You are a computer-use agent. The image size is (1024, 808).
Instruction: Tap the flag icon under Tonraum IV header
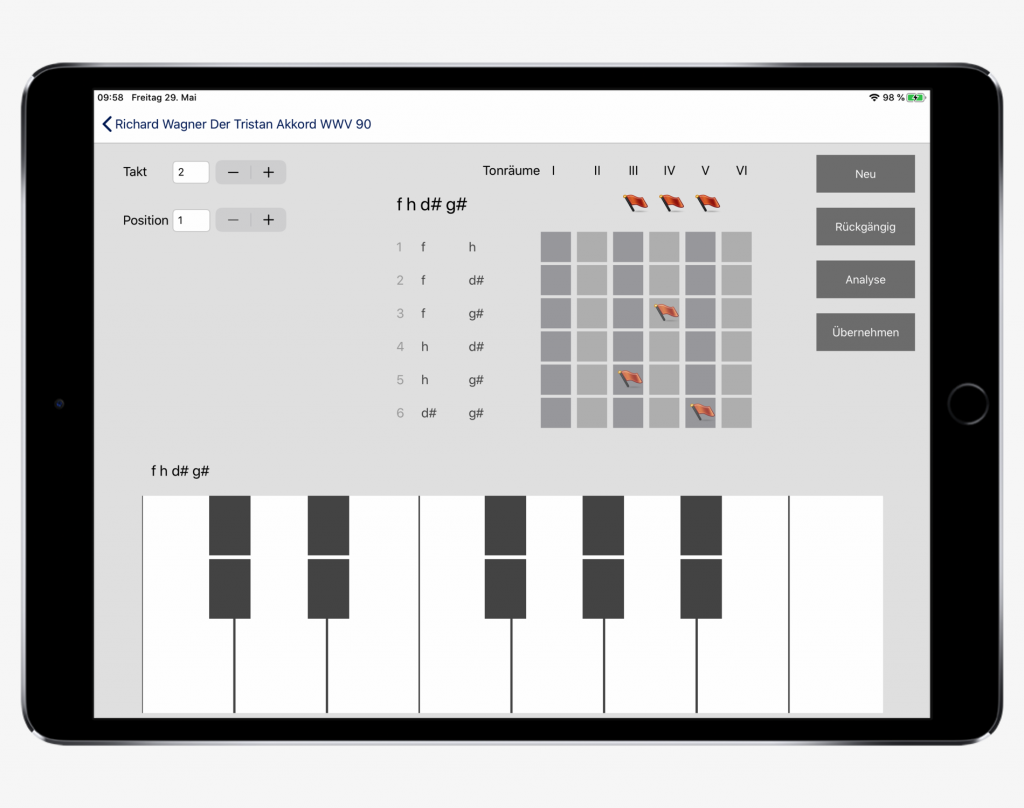coord(671,203)
